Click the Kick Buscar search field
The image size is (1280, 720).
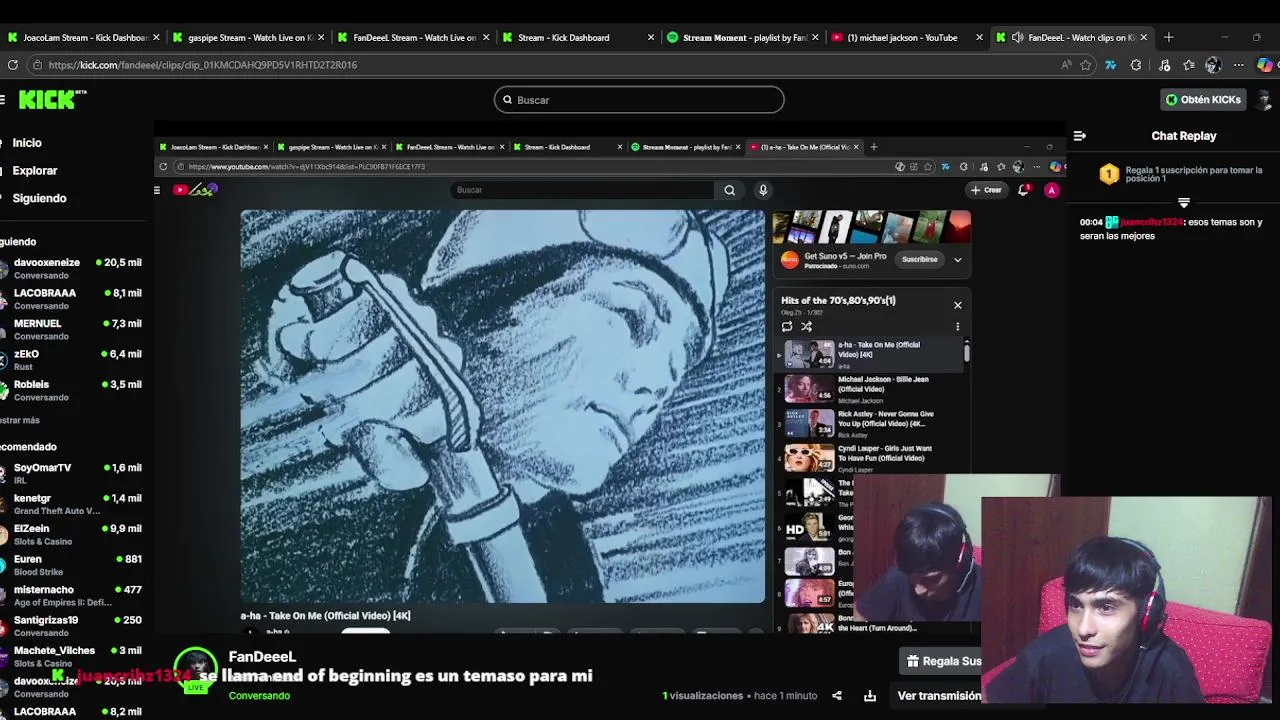639,100
